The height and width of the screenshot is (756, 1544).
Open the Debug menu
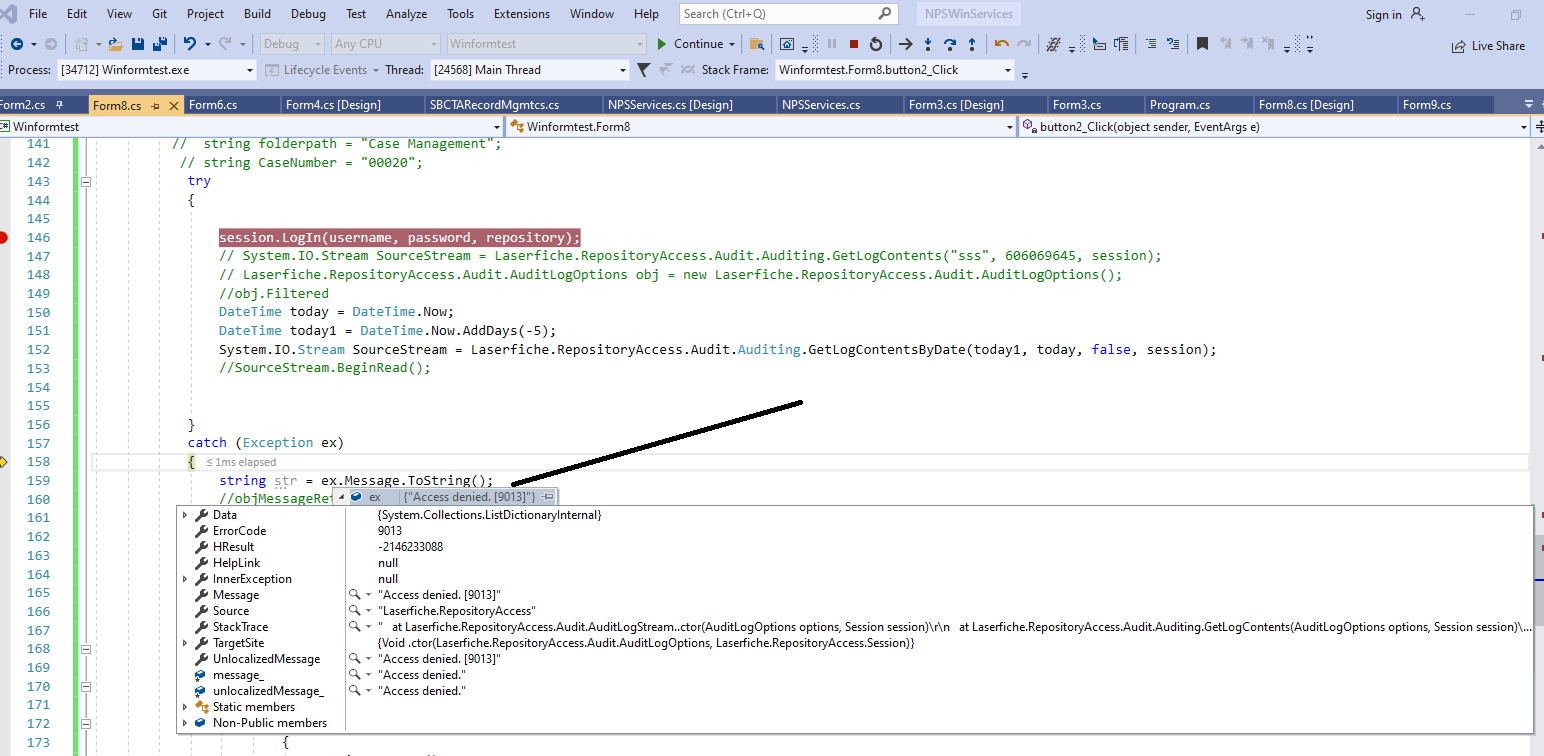[308, 14]
